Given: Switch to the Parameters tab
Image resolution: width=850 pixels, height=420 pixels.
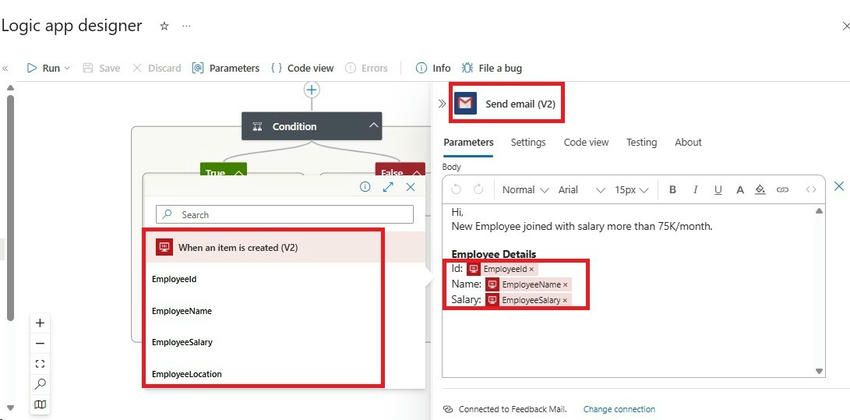Looking at the screenshot, I should [x=468, y=143].
